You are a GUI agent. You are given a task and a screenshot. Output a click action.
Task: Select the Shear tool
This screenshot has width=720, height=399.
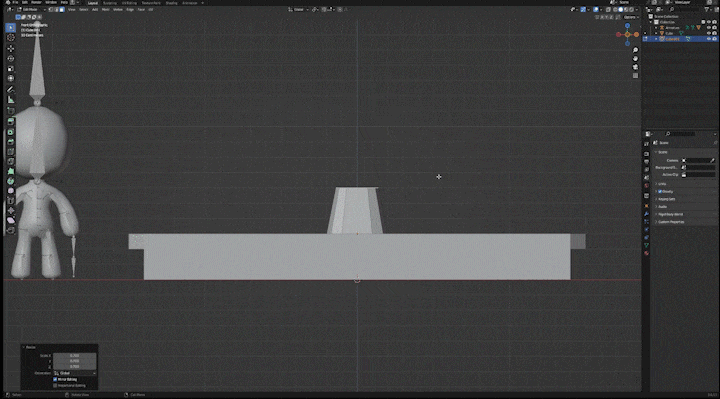tap(11, 220)
